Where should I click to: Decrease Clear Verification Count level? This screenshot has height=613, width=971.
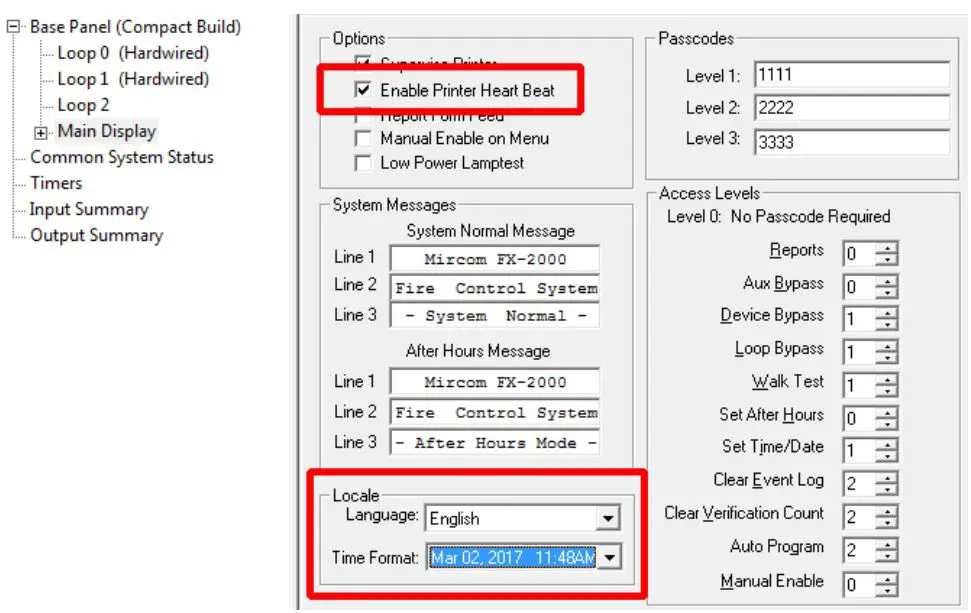tap(887, 523)
